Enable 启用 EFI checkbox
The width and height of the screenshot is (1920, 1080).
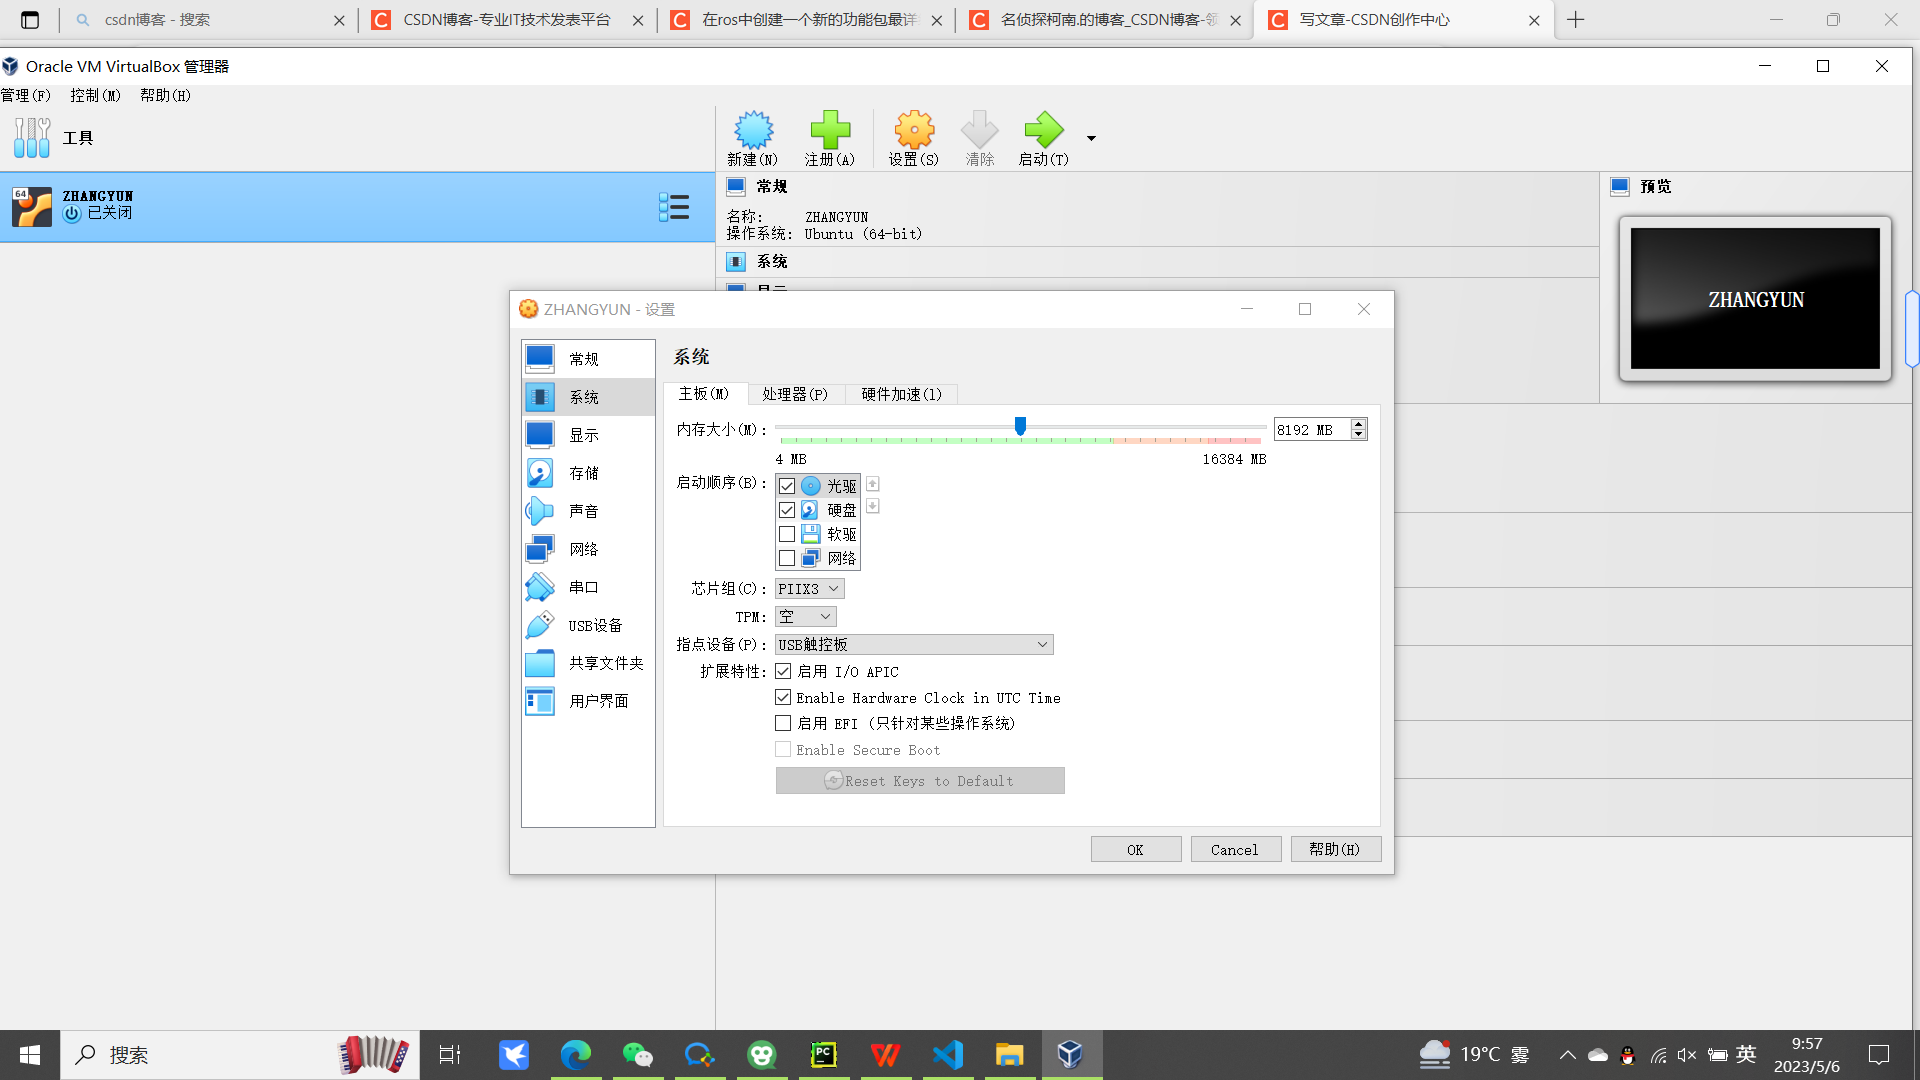tap(783, 723)
